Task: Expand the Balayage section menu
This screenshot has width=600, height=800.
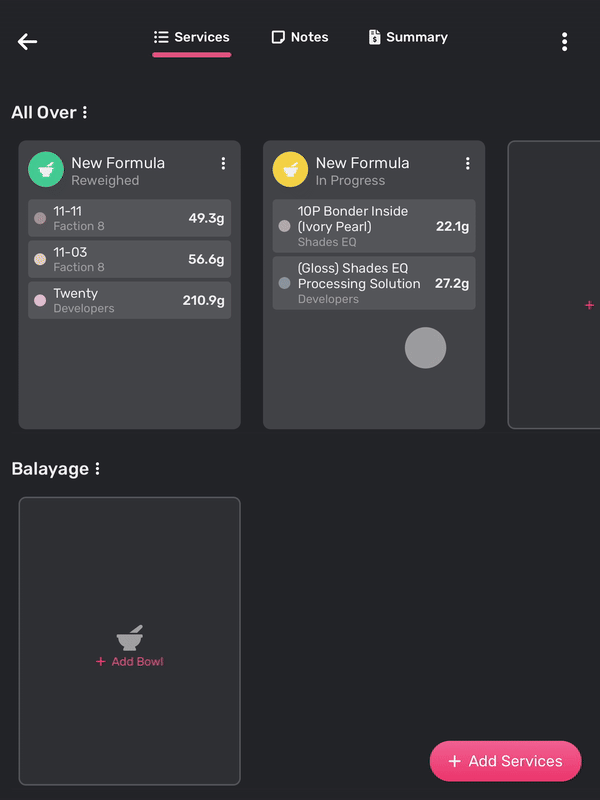Action: [97, 468]
